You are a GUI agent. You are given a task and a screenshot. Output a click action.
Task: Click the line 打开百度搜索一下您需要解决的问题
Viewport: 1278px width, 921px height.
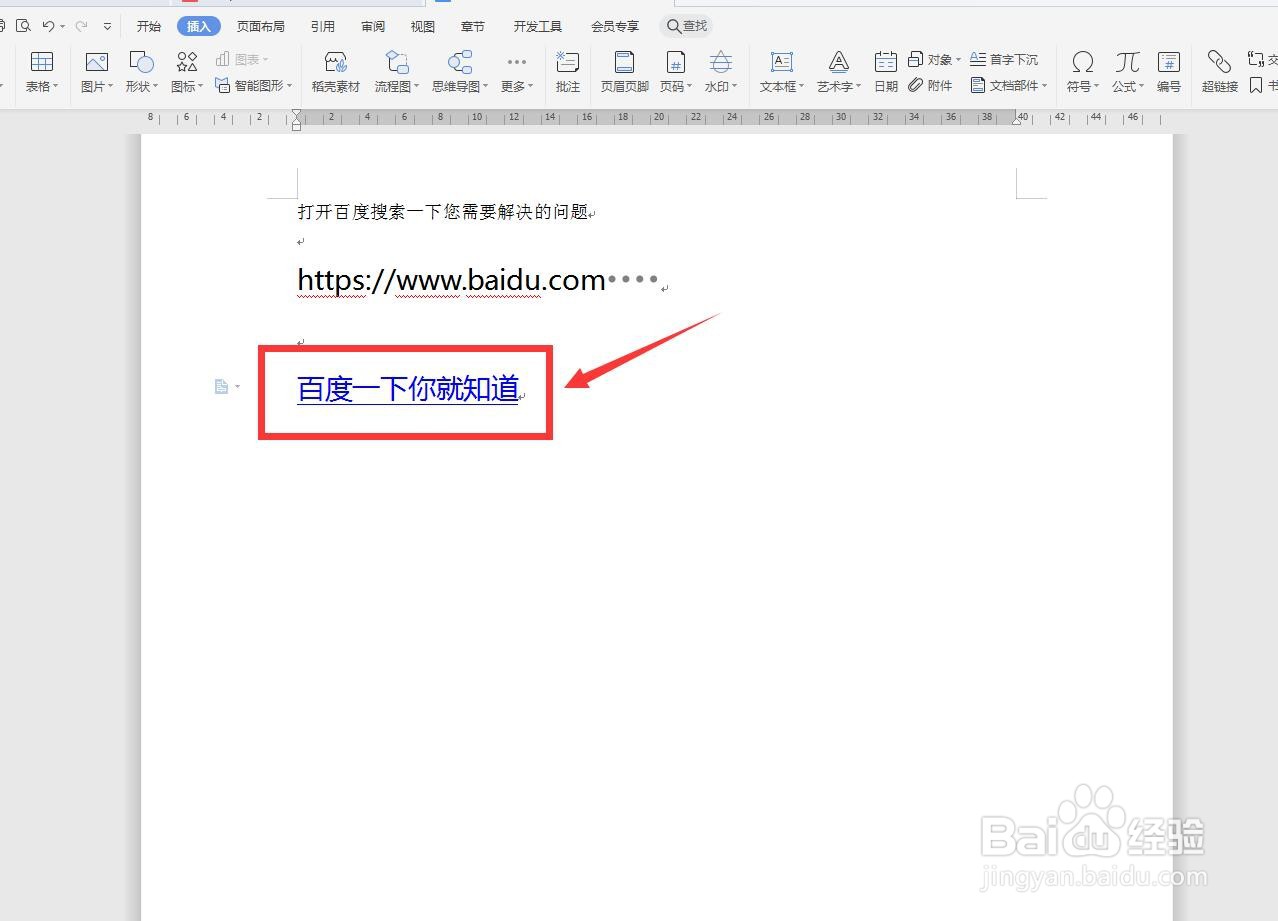[443, 212]
